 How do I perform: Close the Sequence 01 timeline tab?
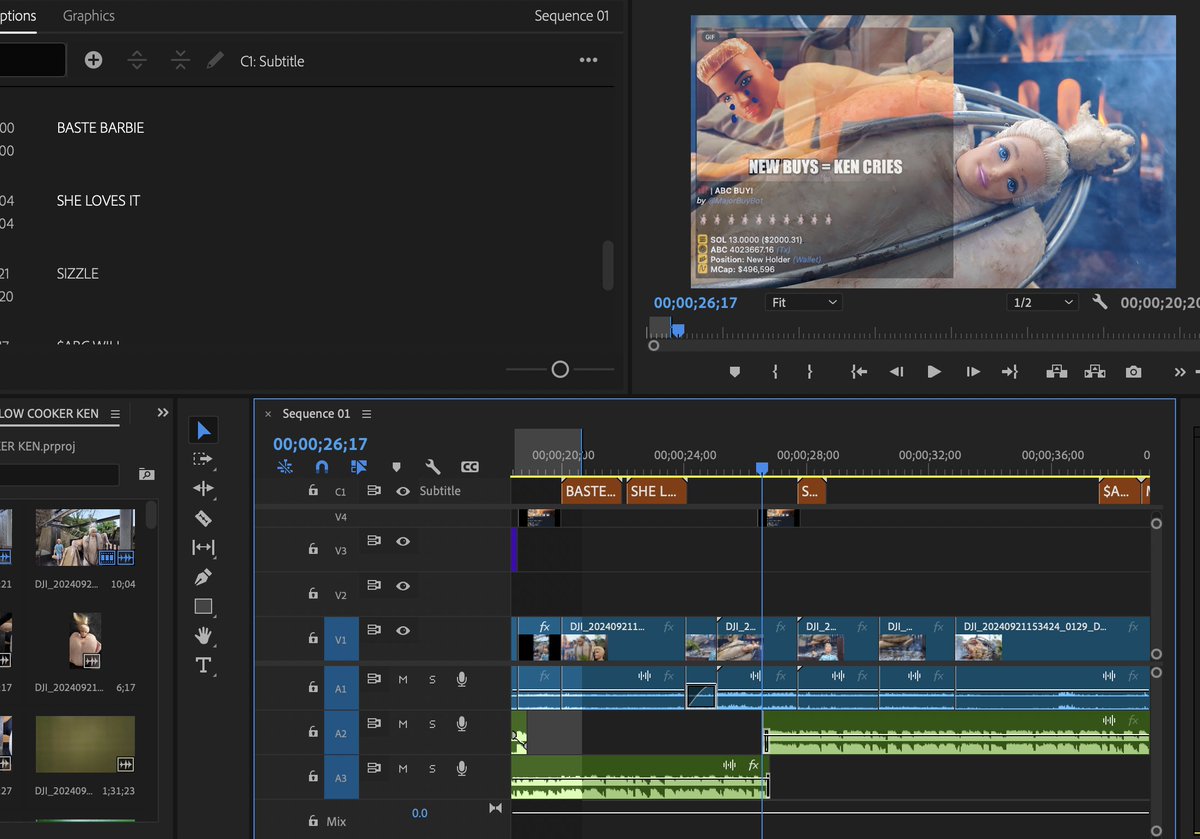(268, 414)
